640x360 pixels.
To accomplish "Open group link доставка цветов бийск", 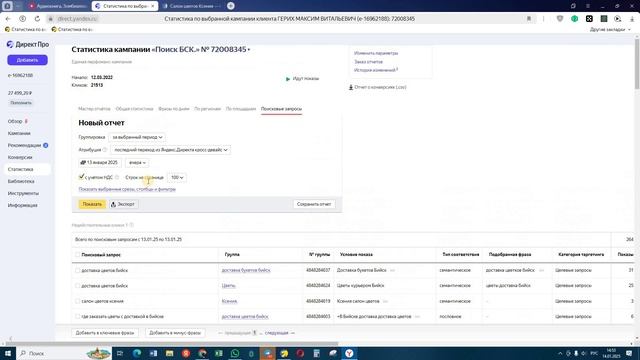I will pos(245,317).
